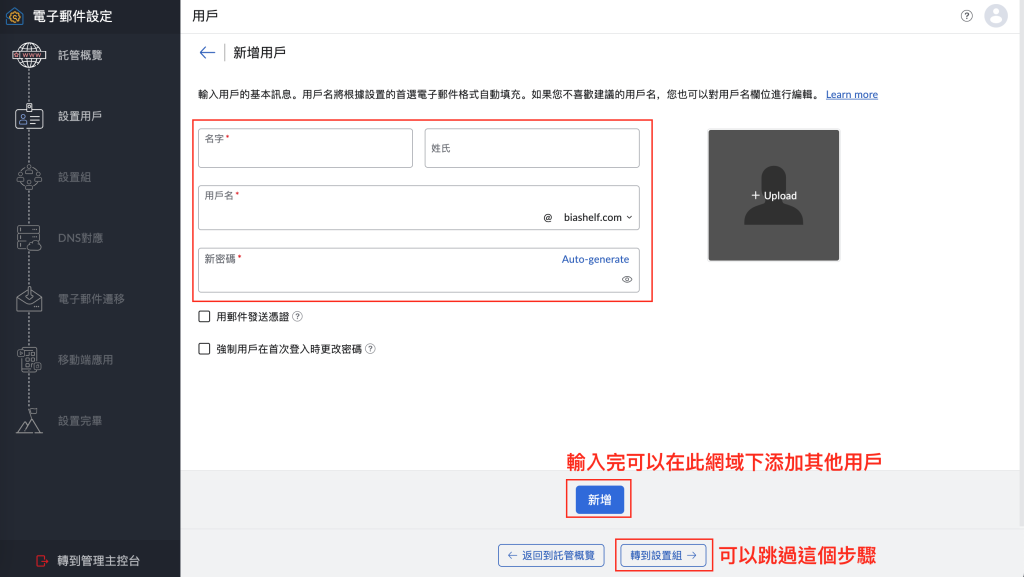The image size is (1024, 577).
Task: Click the 設置完畢 flag mountain icon
Action: point(29,421)
